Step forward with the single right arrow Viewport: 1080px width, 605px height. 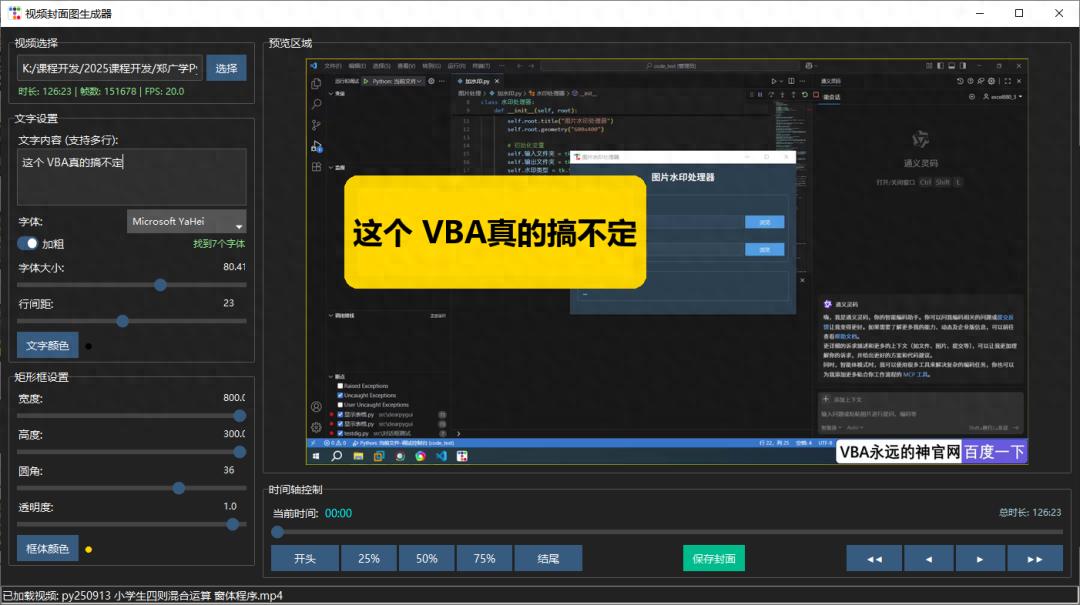click(x=980, y=558)
